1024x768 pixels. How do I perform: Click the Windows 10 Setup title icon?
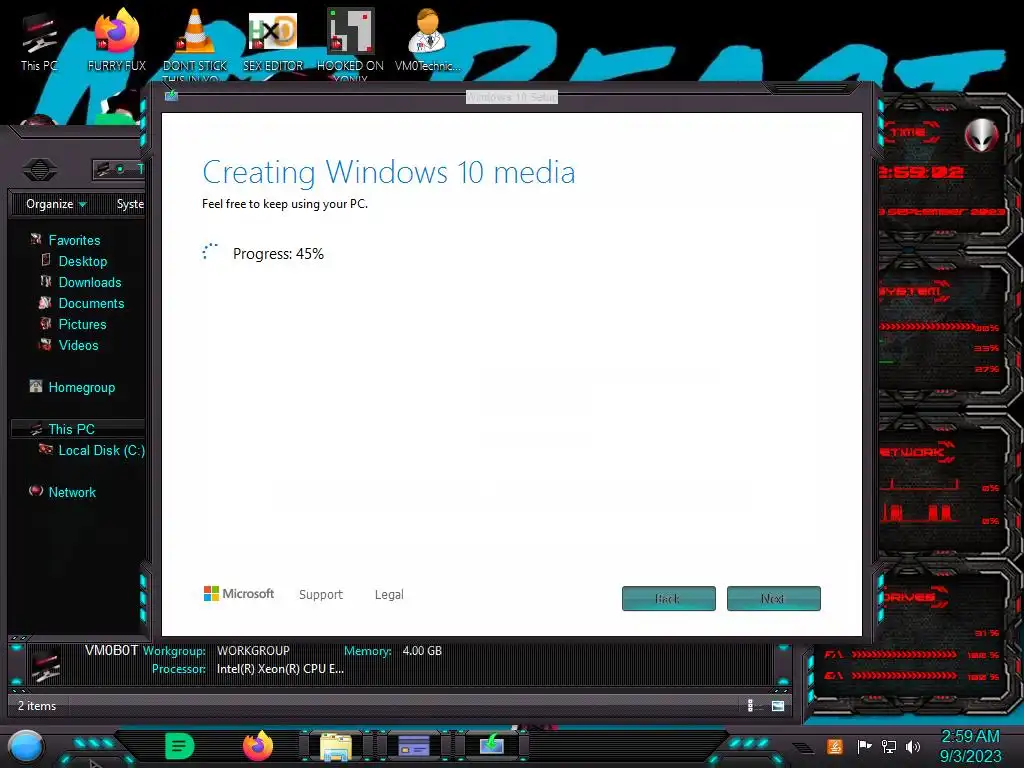[x=171, y=96]
